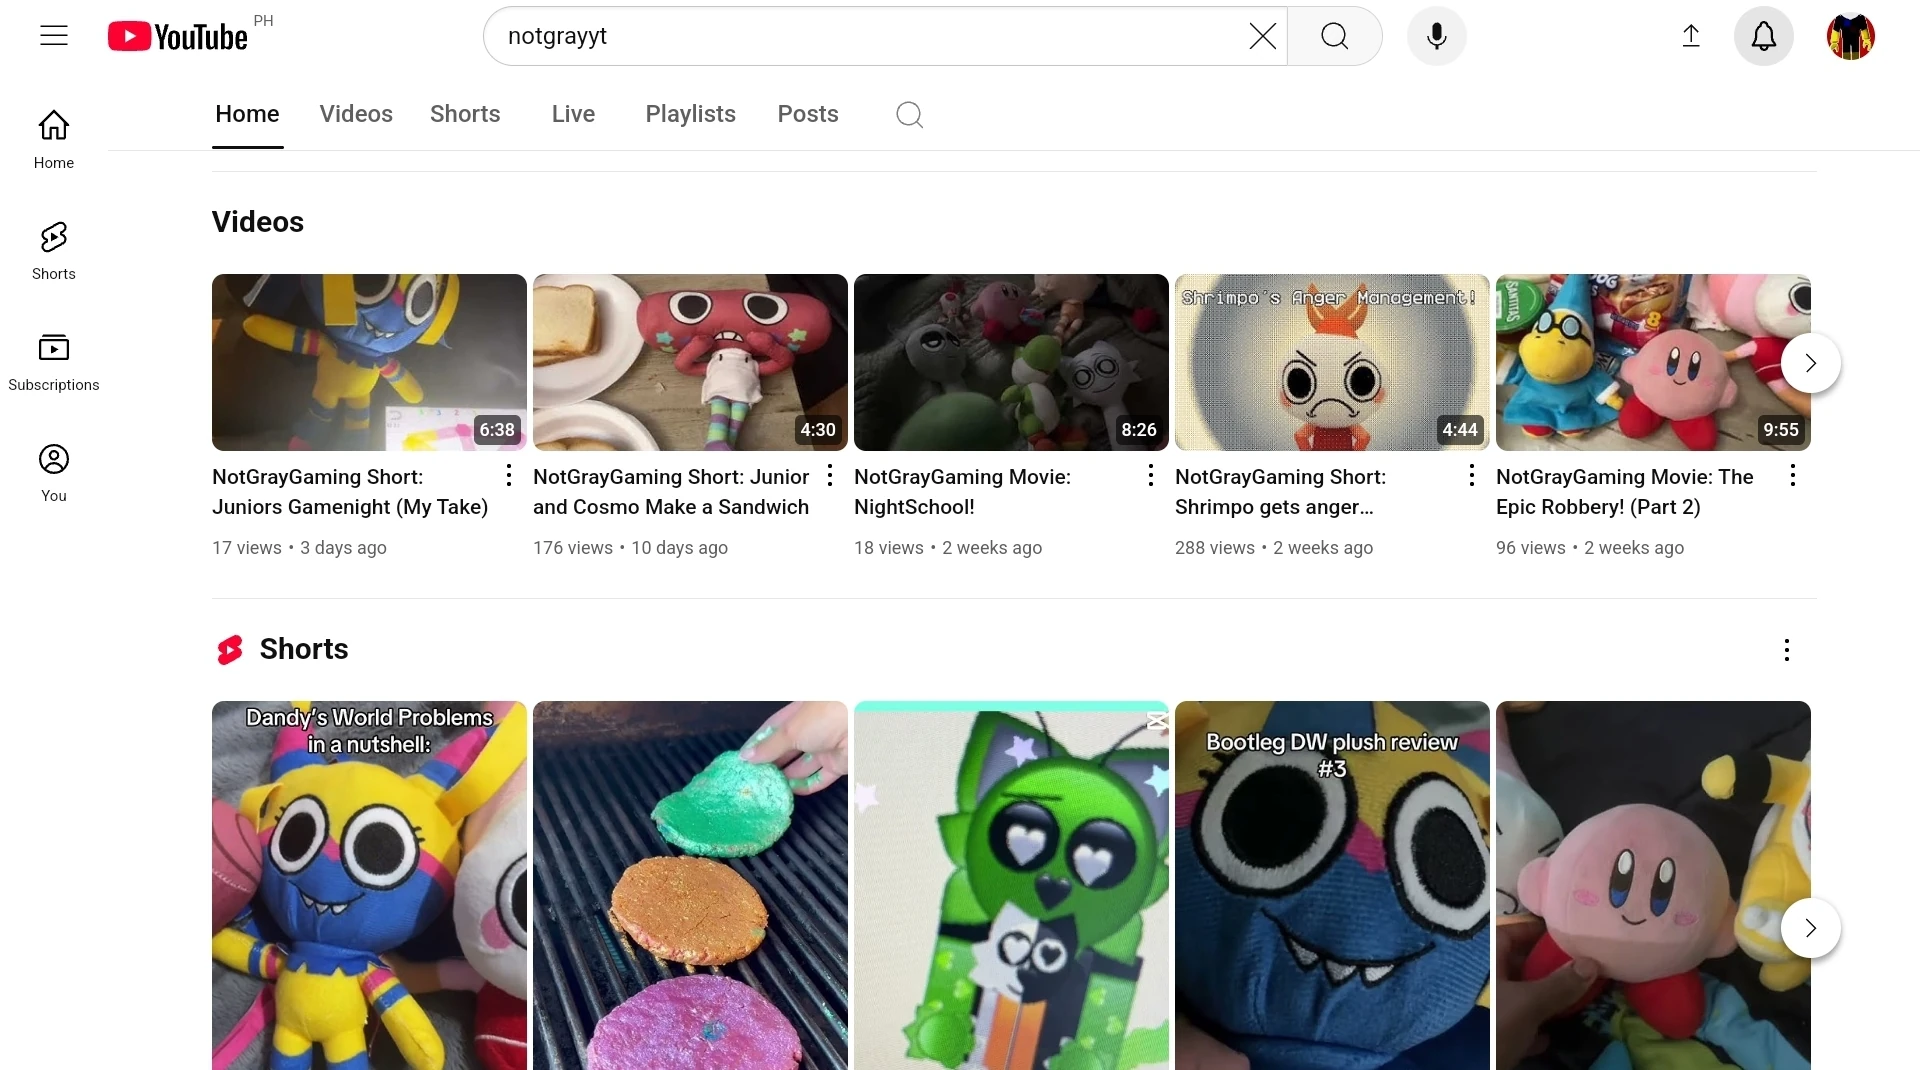Viewport: 1920px width, 1070px height.
Task: Open the Bootleg DW plush review #3 short
Action: 1332,886
